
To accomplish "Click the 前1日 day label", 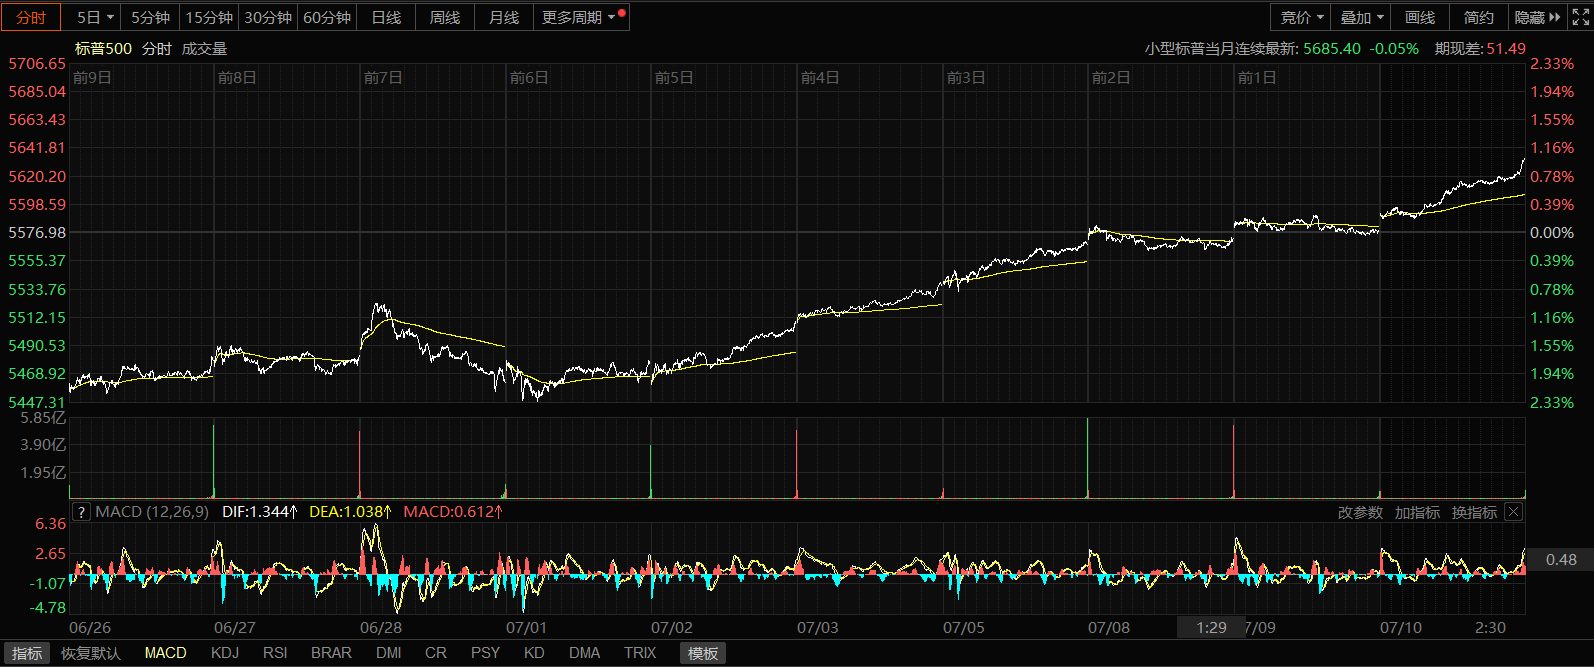I will pyautogui.click(x=1257, y=77).
